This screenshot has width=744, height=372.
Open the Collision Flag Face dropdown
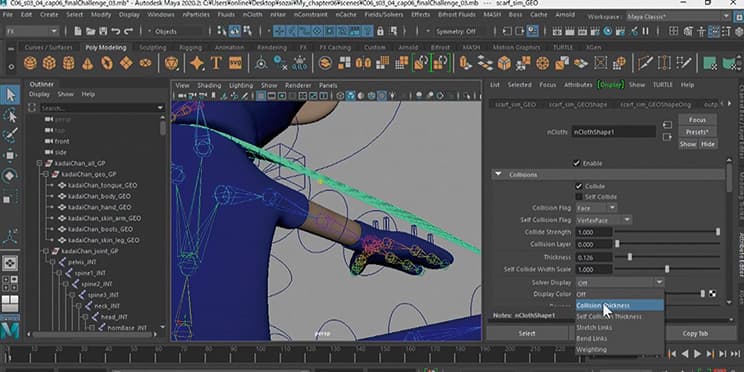pyautogui.click(x=596, y=208)
